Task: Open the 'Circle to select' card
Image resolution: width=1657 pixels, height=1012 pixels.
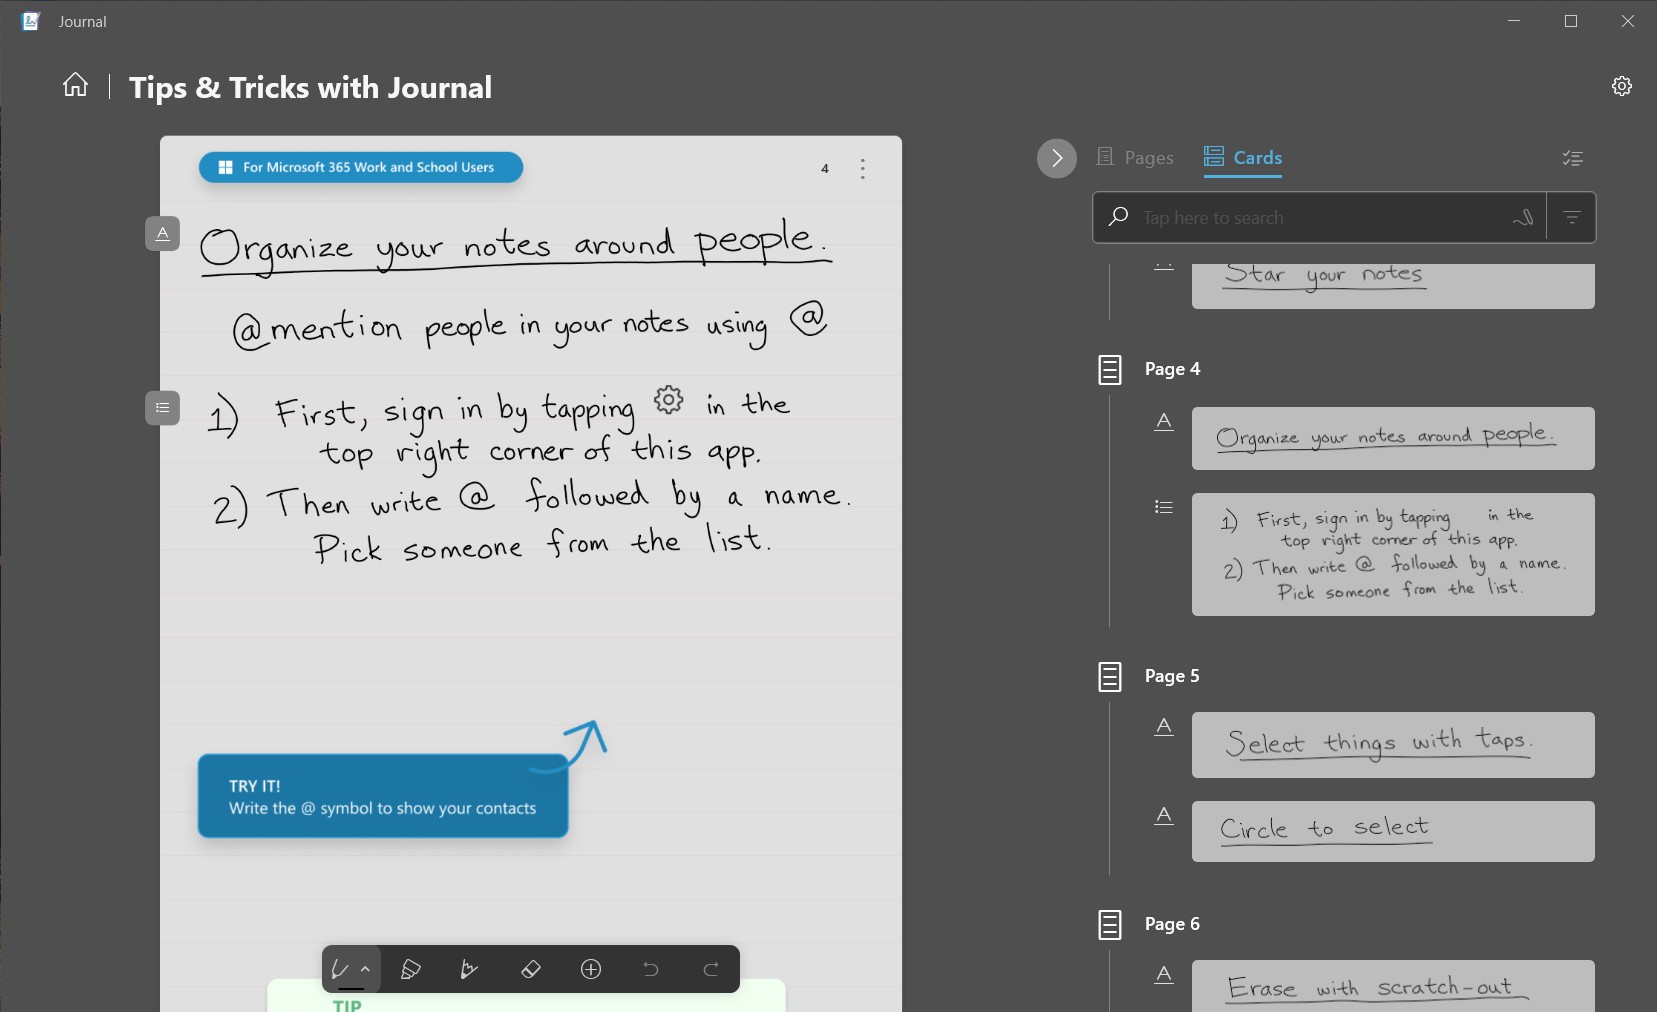Action: [1393, 831]
